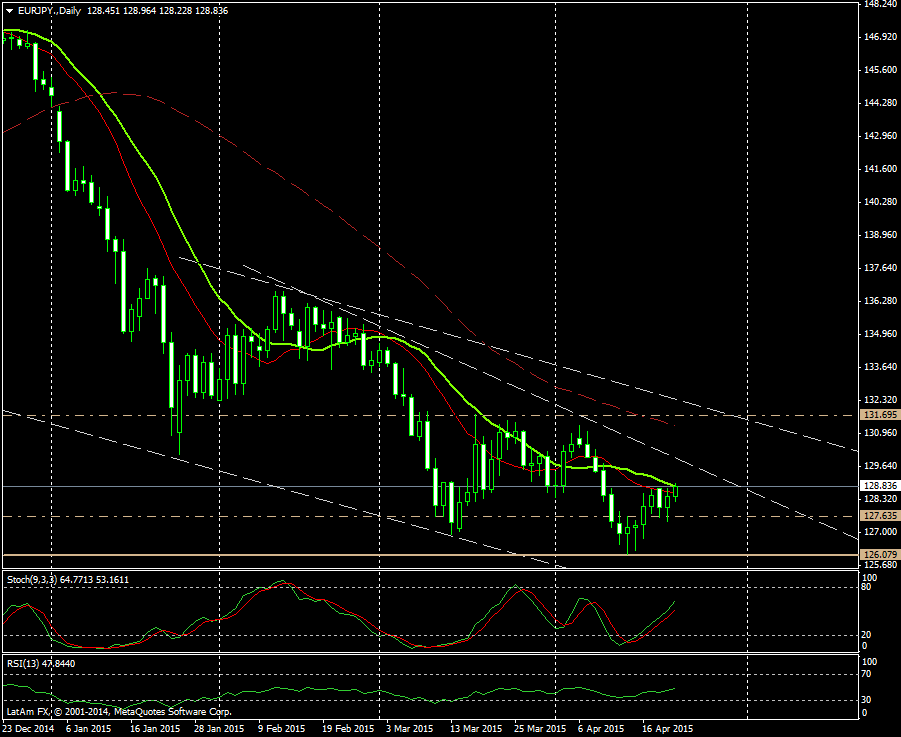Click the 16 Apr 2015 date label
901x737 pixels.
click(665, 729)
